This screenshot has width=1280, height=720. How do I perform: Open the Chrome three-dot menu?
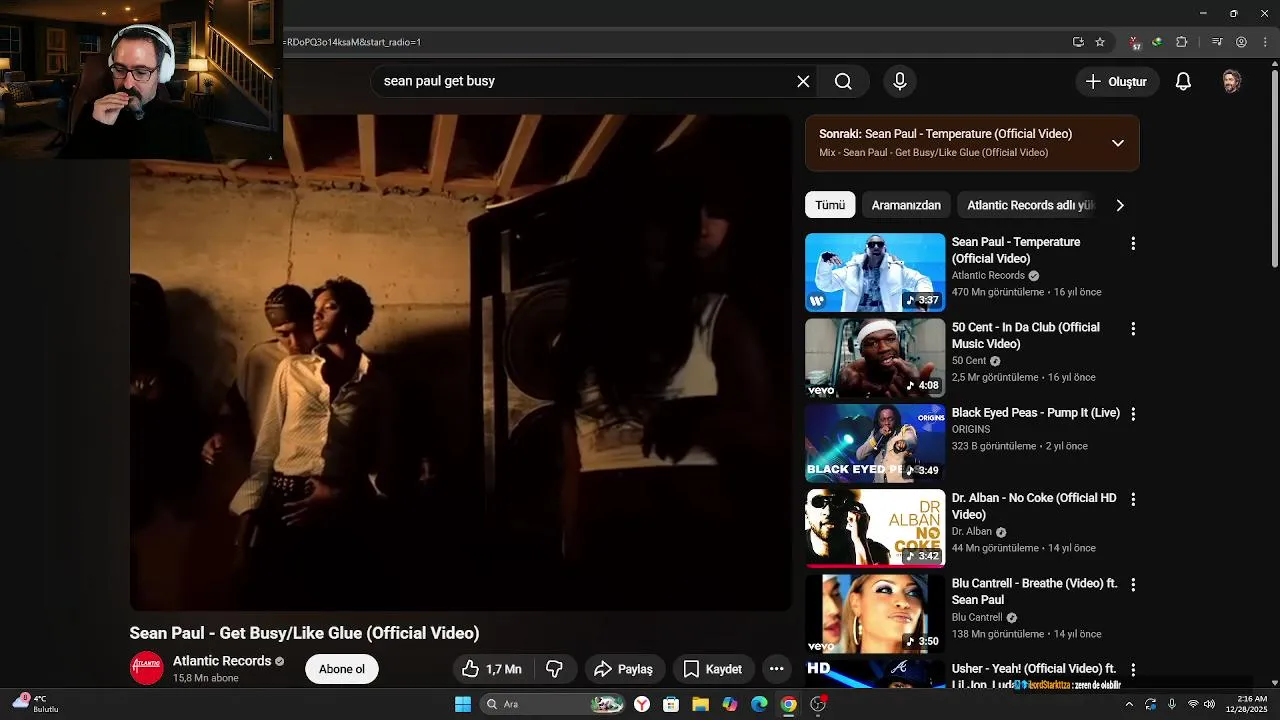(1263, 42)
